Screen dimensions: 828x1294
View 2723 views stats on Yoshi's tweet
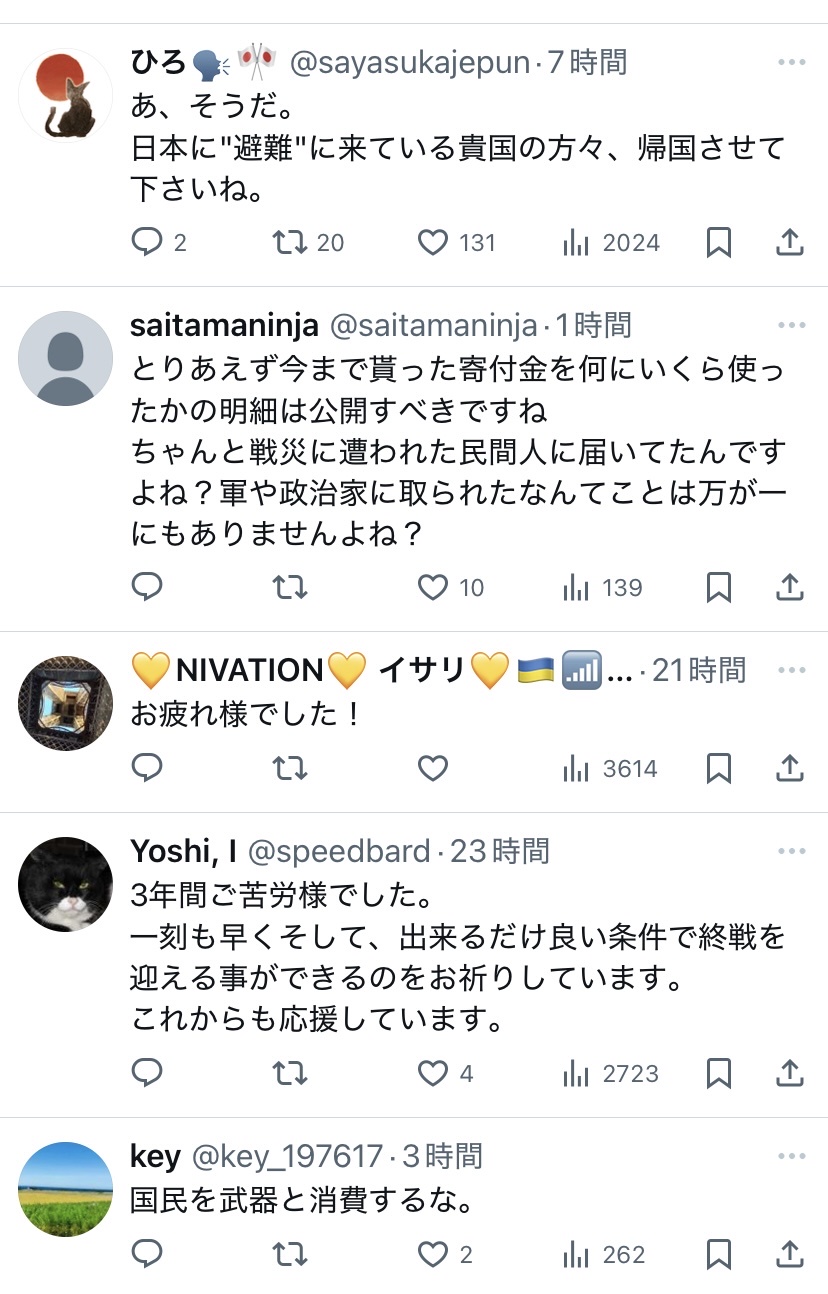click(x=610, y=1073)
